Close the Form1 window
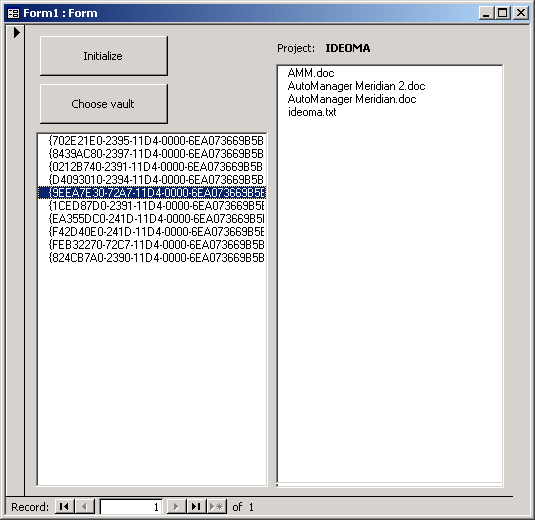Viewport: 535px width, 520px height. pyautogui.click(x=521, y=13)
